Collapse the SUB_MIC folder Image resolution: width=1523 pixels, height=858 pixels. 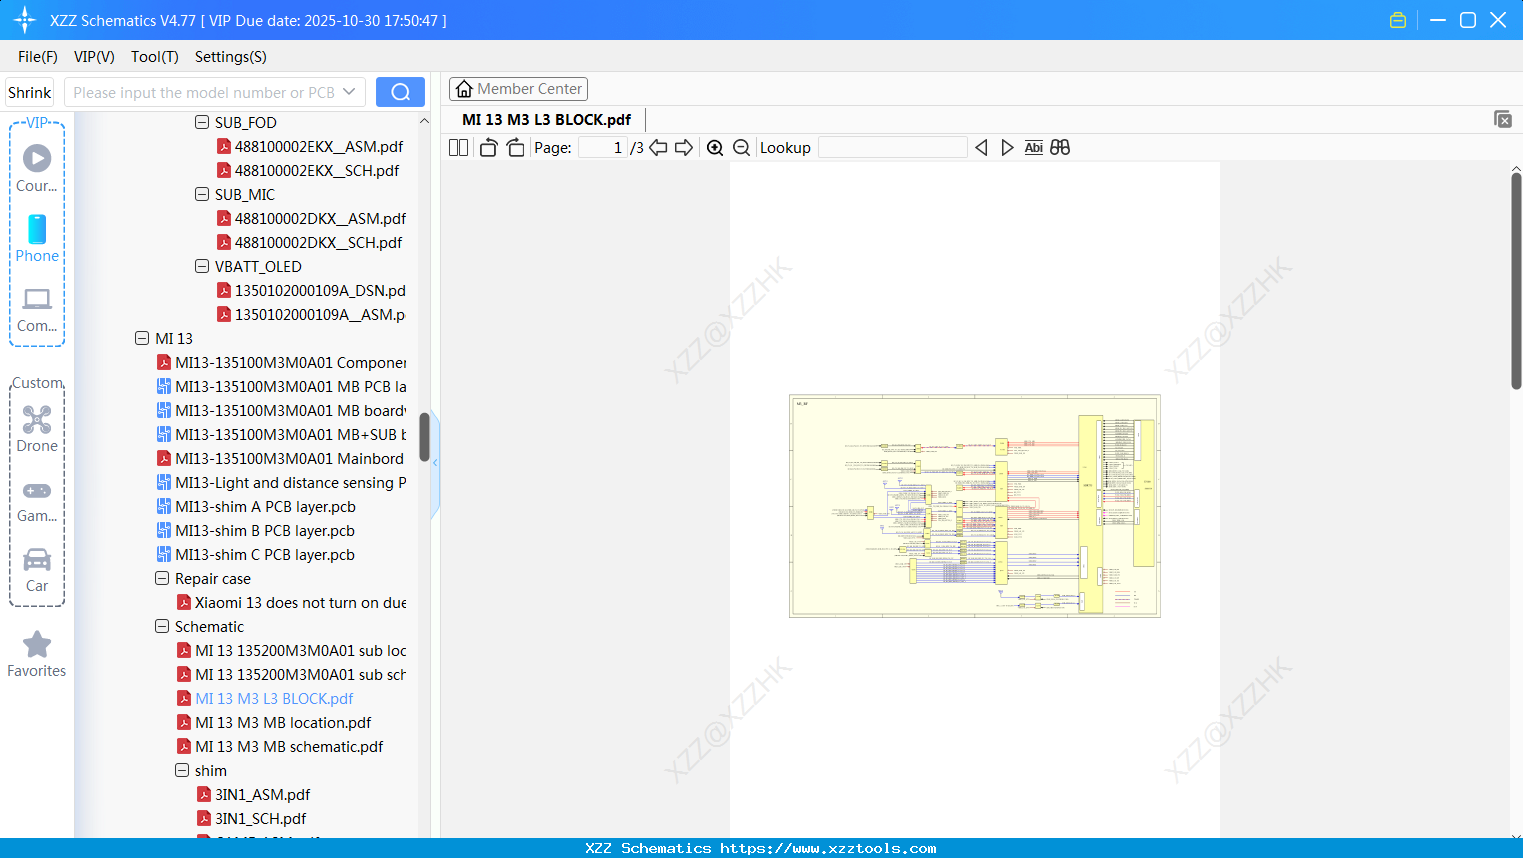(x=202, y=195)
